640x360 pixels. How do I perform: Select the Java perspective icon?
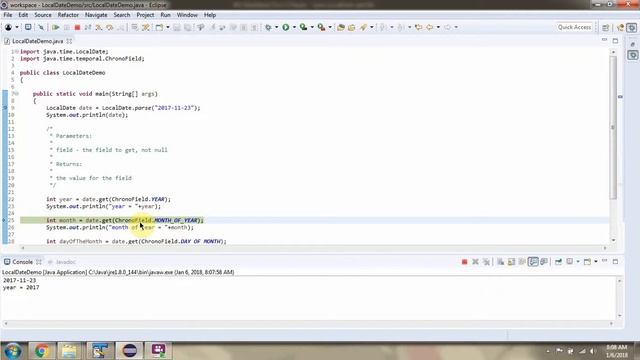(x=620, y=27)
